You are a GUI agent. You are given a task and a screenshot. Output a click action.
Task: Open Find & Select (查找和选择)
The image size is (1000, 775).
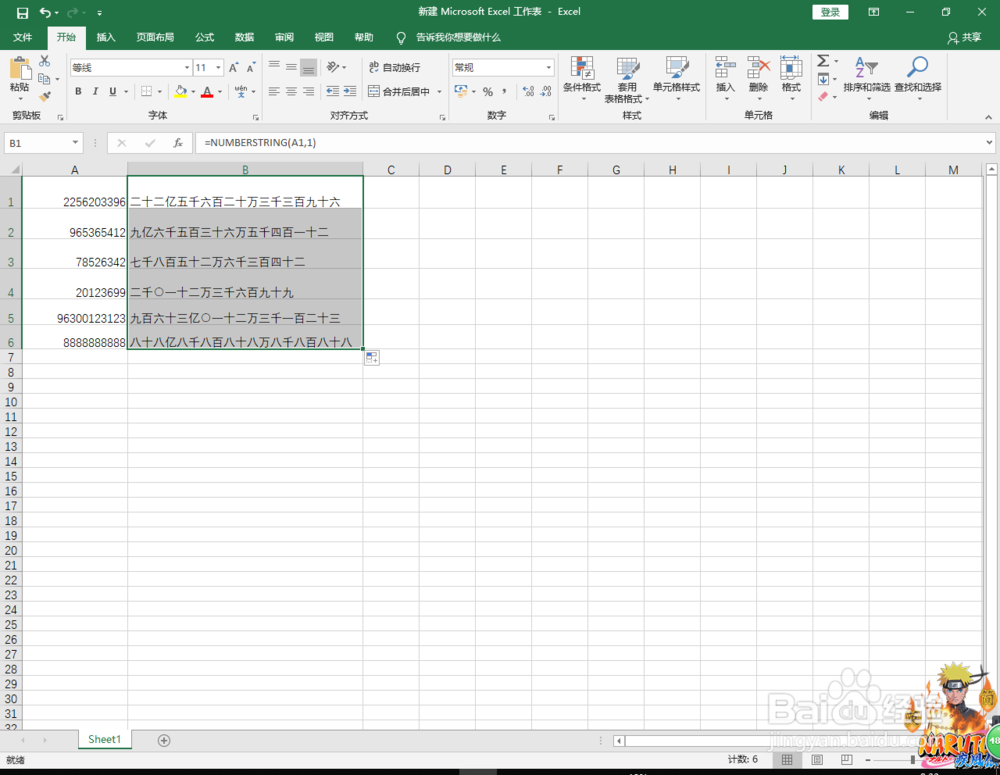918,80
